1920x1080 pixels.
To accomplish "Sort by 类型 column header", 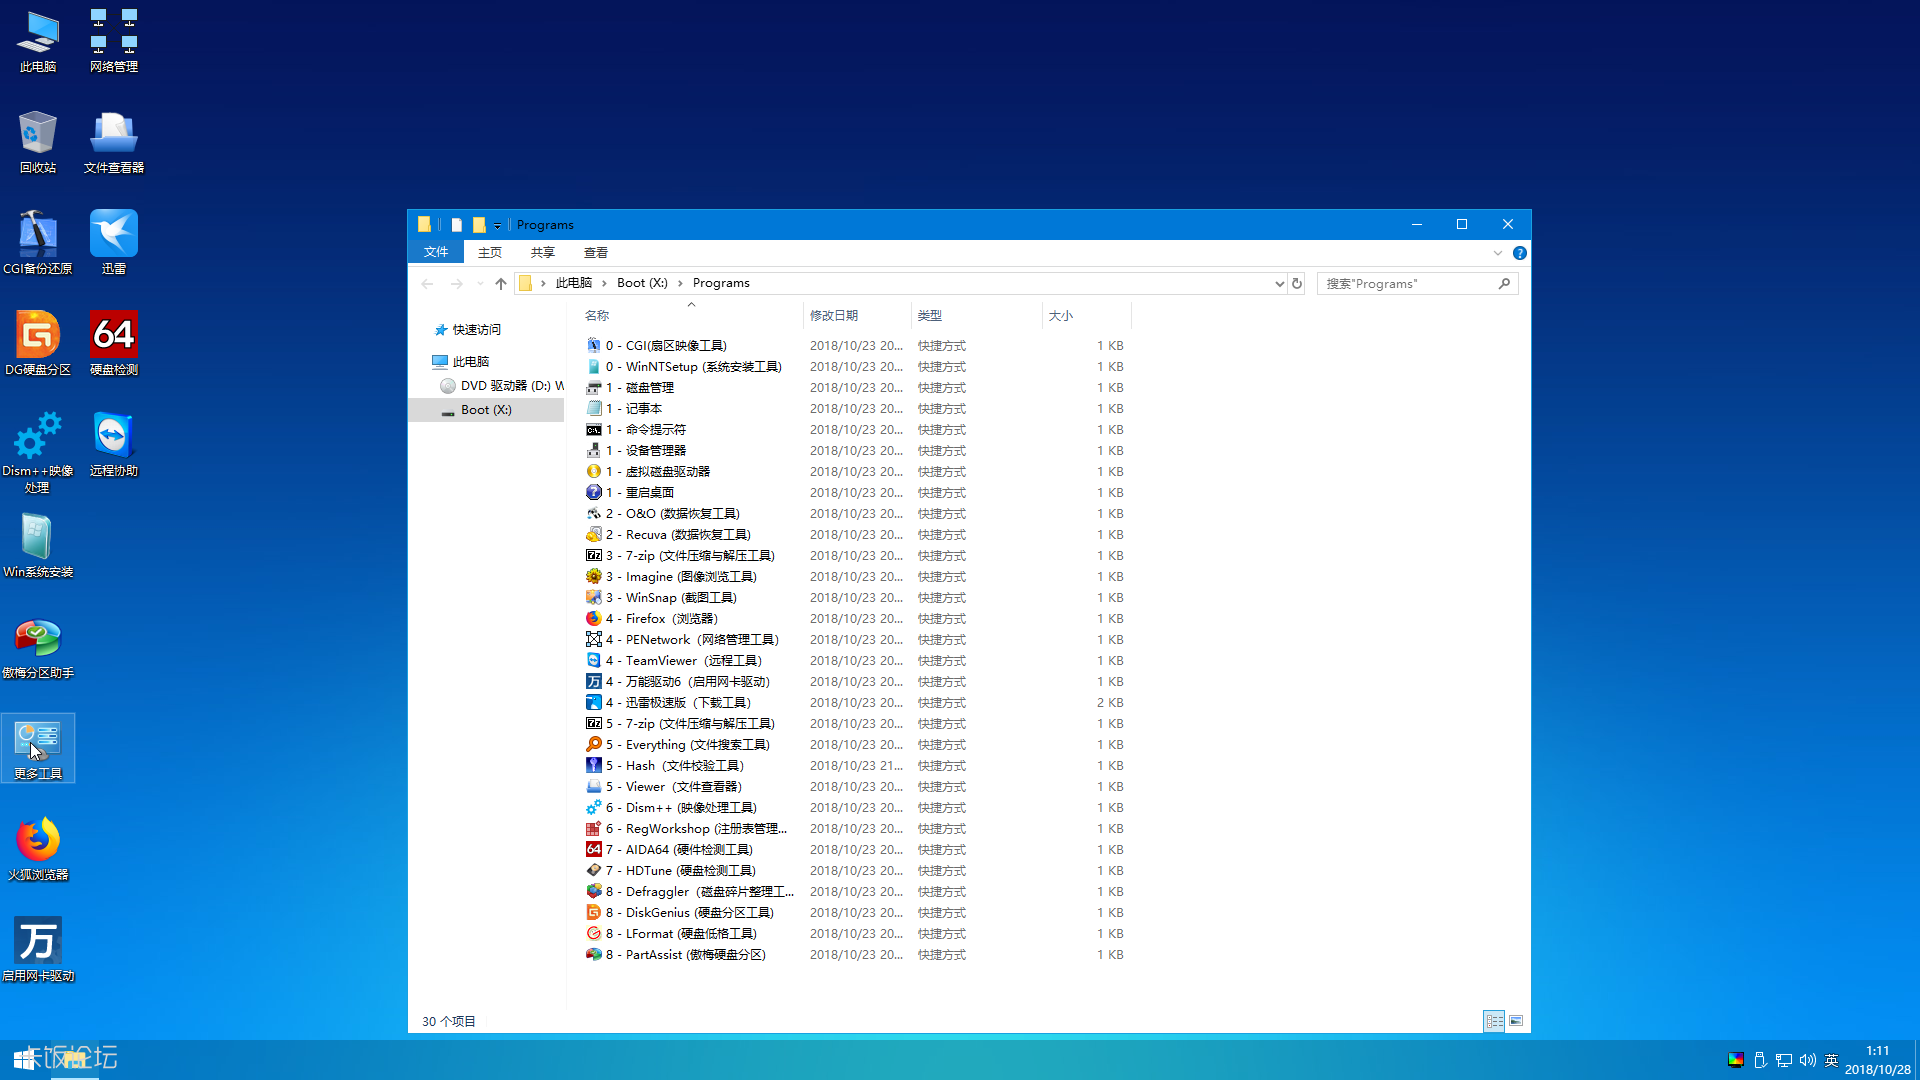I will click(x=976, y=315).
